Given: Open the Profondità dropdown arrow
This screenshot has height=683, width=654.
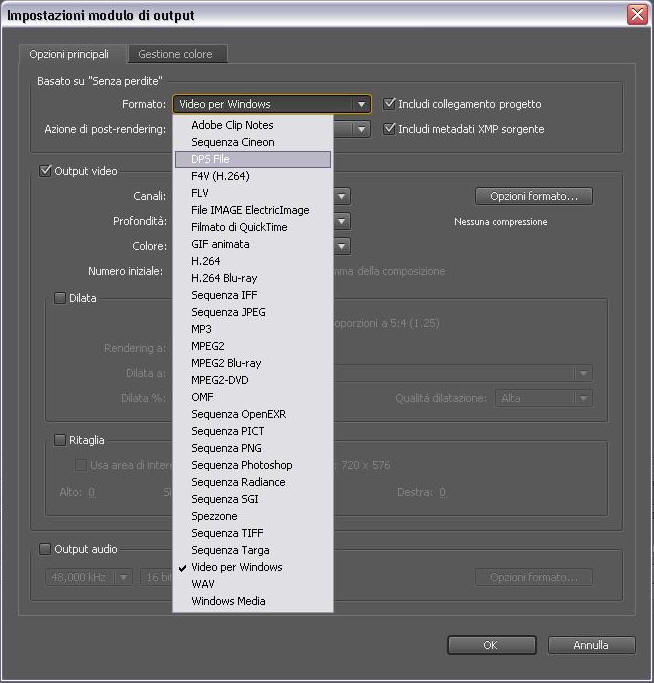Looking at the screenshot, I should (342, 221).
